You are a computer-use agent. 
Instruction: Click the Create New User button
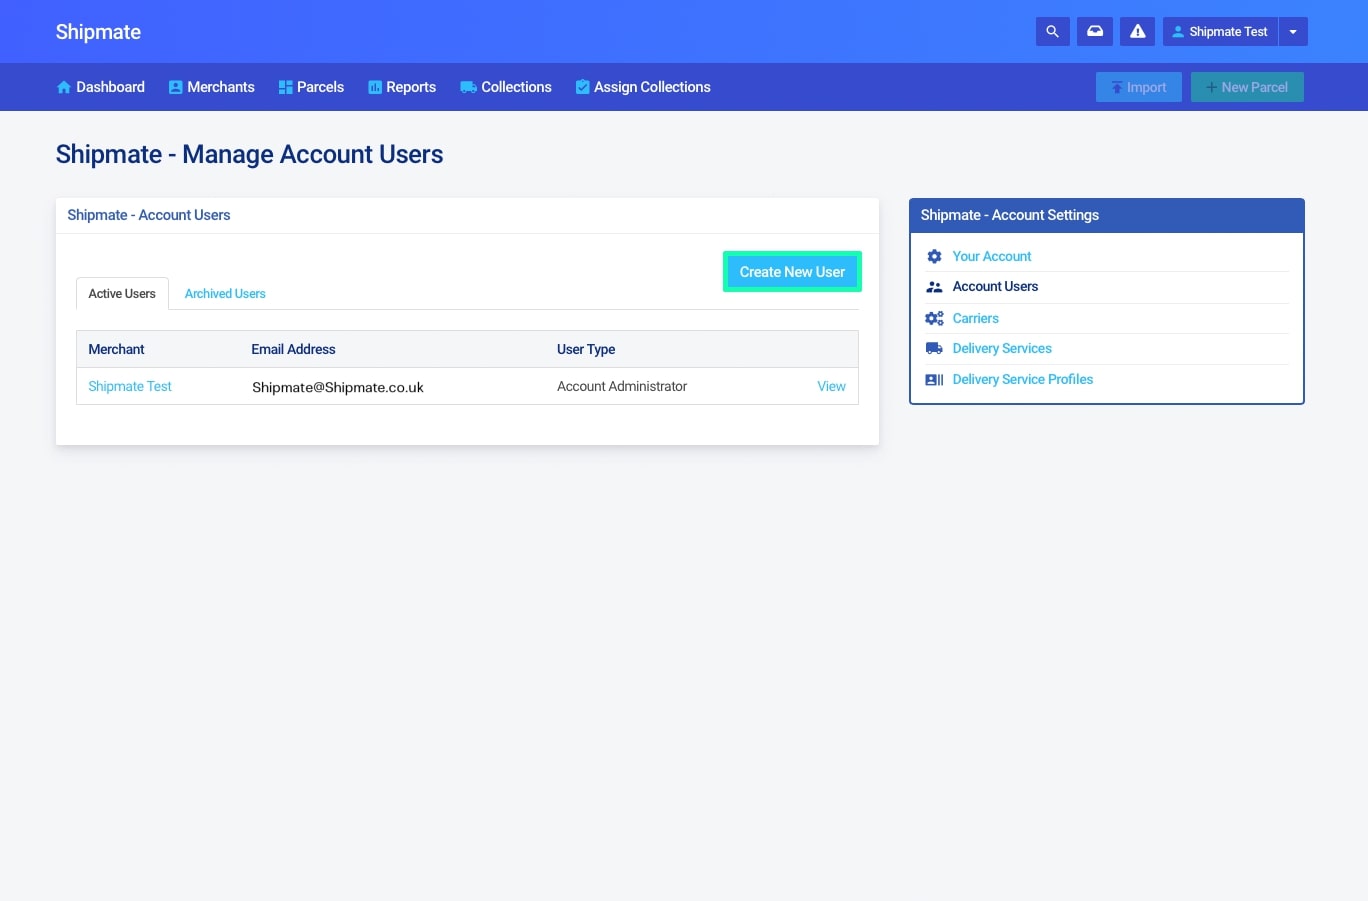792,272
